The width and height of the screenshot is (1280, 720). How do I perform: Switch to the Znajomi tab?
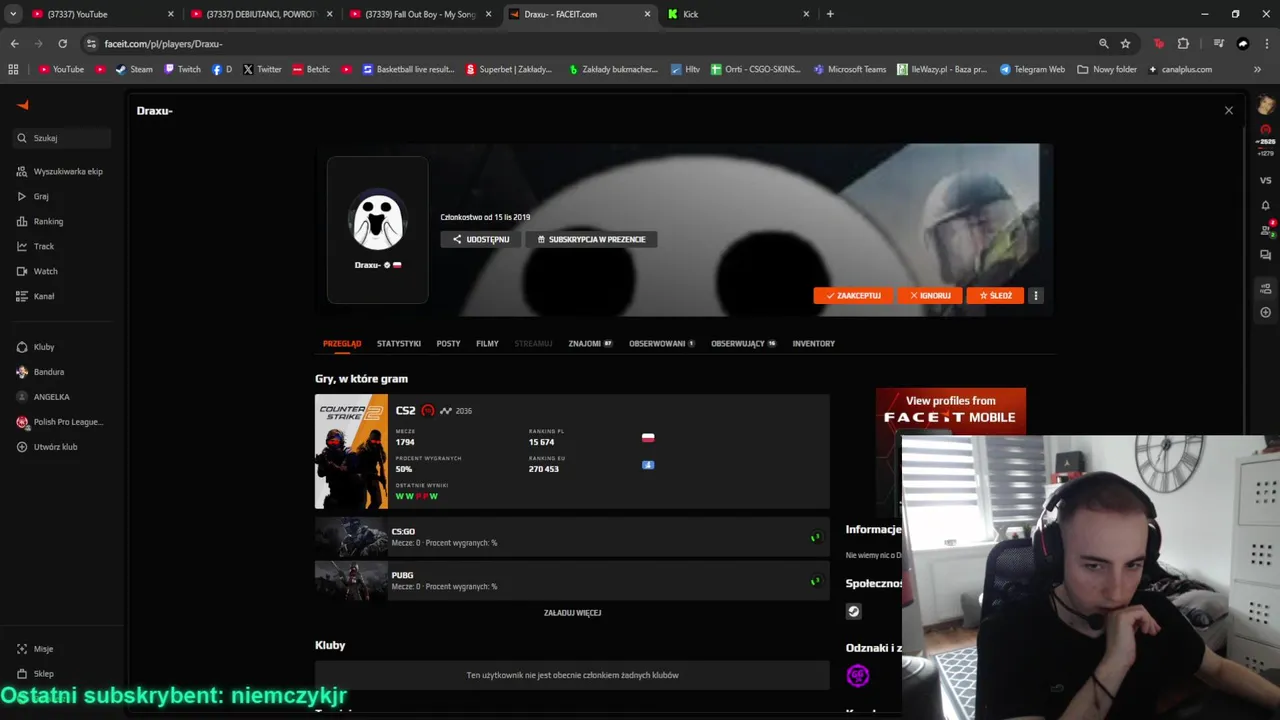[590, 344]
